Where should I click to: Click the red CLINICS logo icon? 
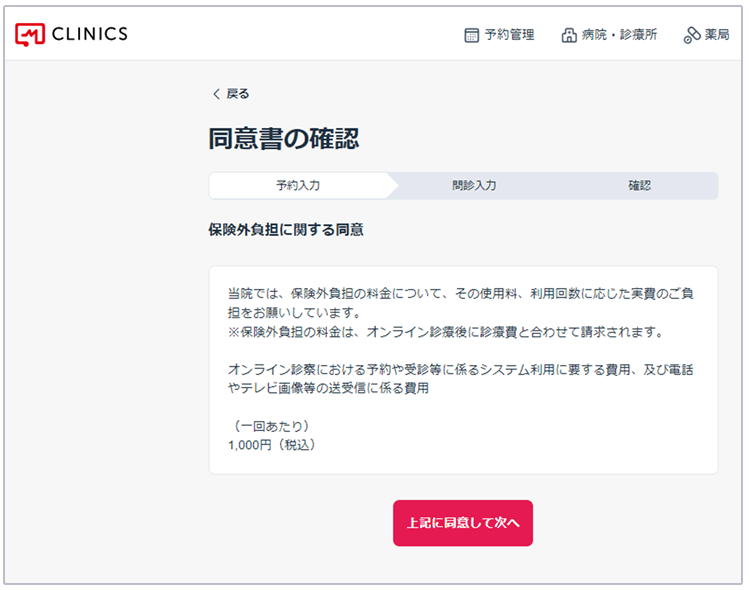(x=30, y=35)
